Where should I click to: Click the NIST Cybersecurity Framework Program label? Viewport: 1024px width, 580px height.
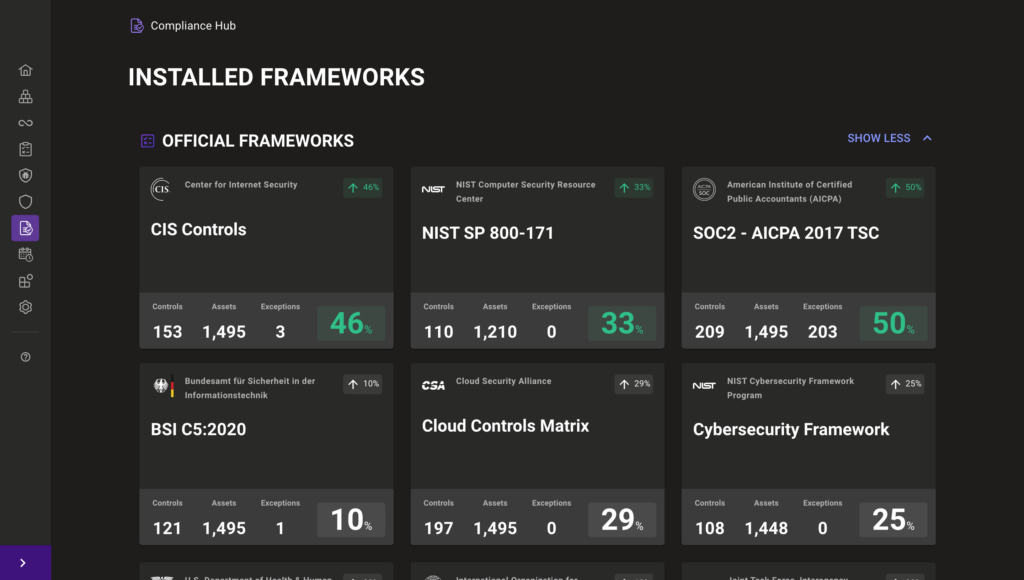pos(790,388)
